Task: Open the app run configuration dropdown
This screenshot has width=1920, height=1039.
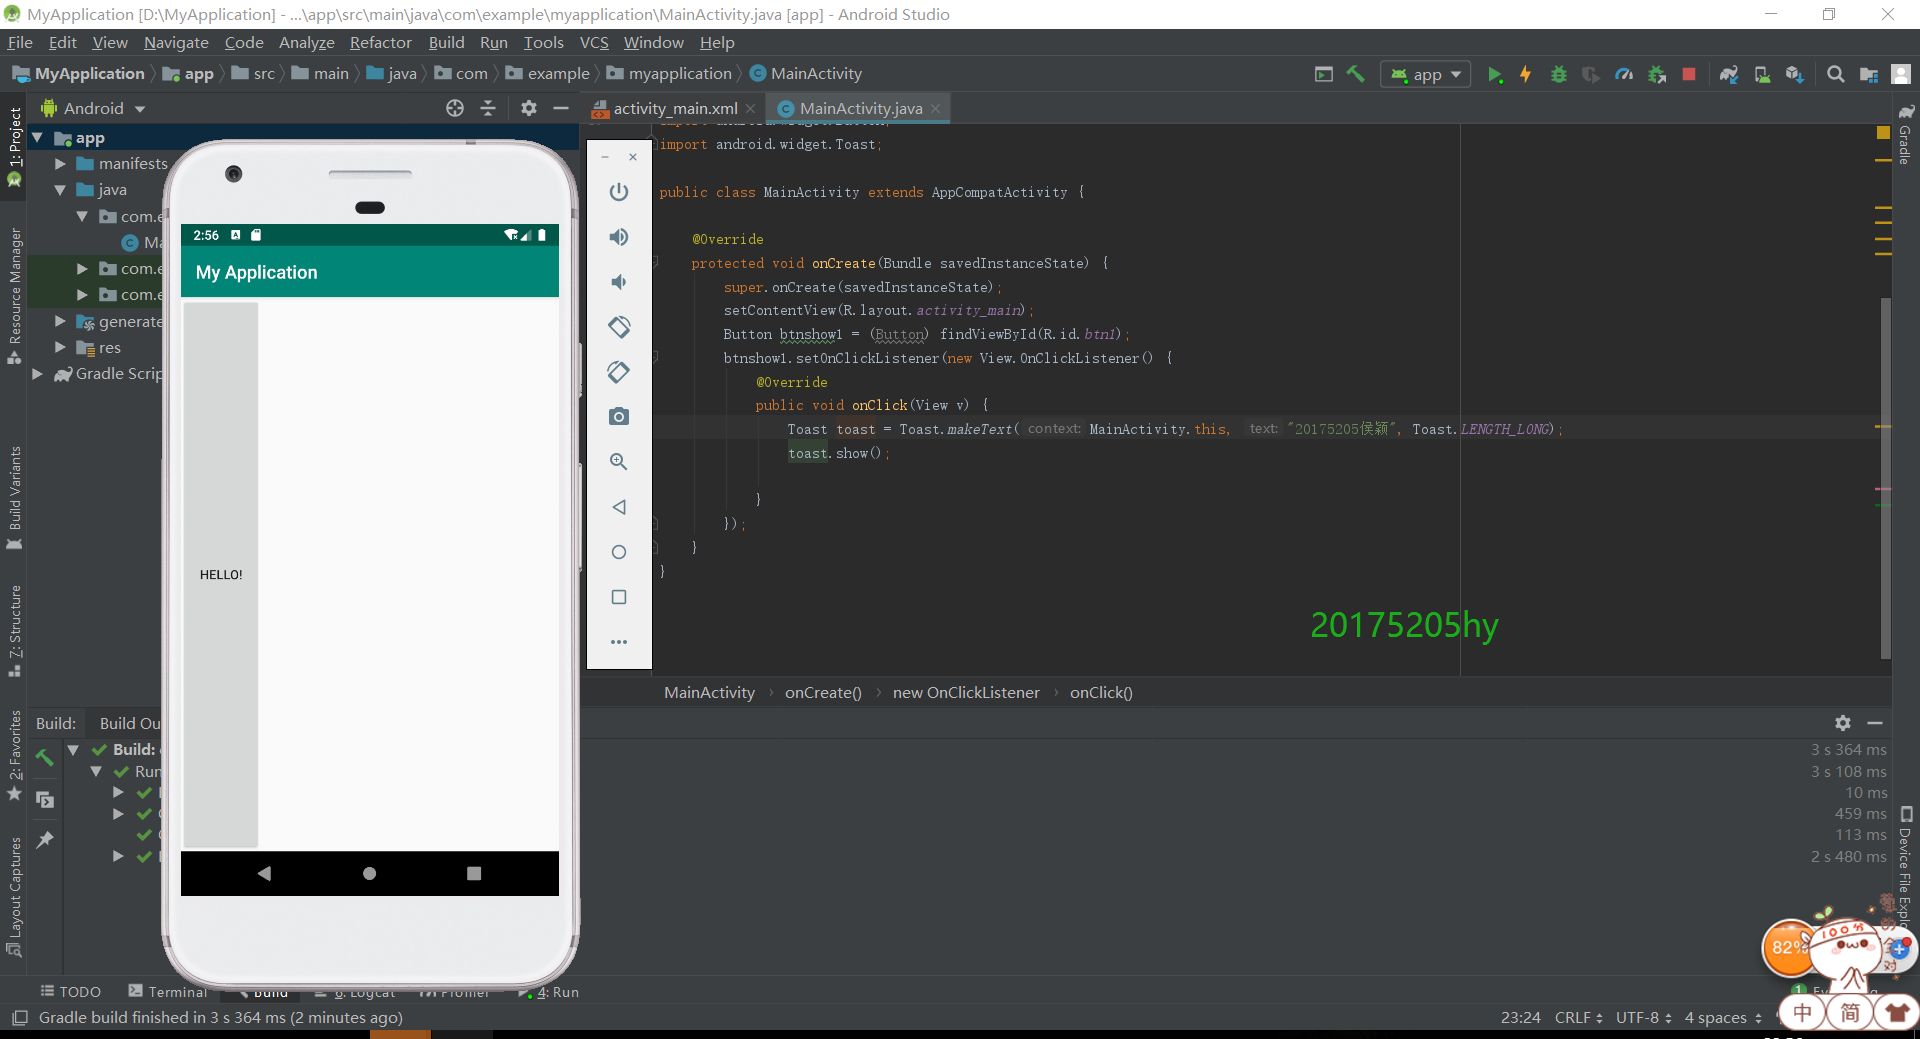Action: [x=1427, y=75]
